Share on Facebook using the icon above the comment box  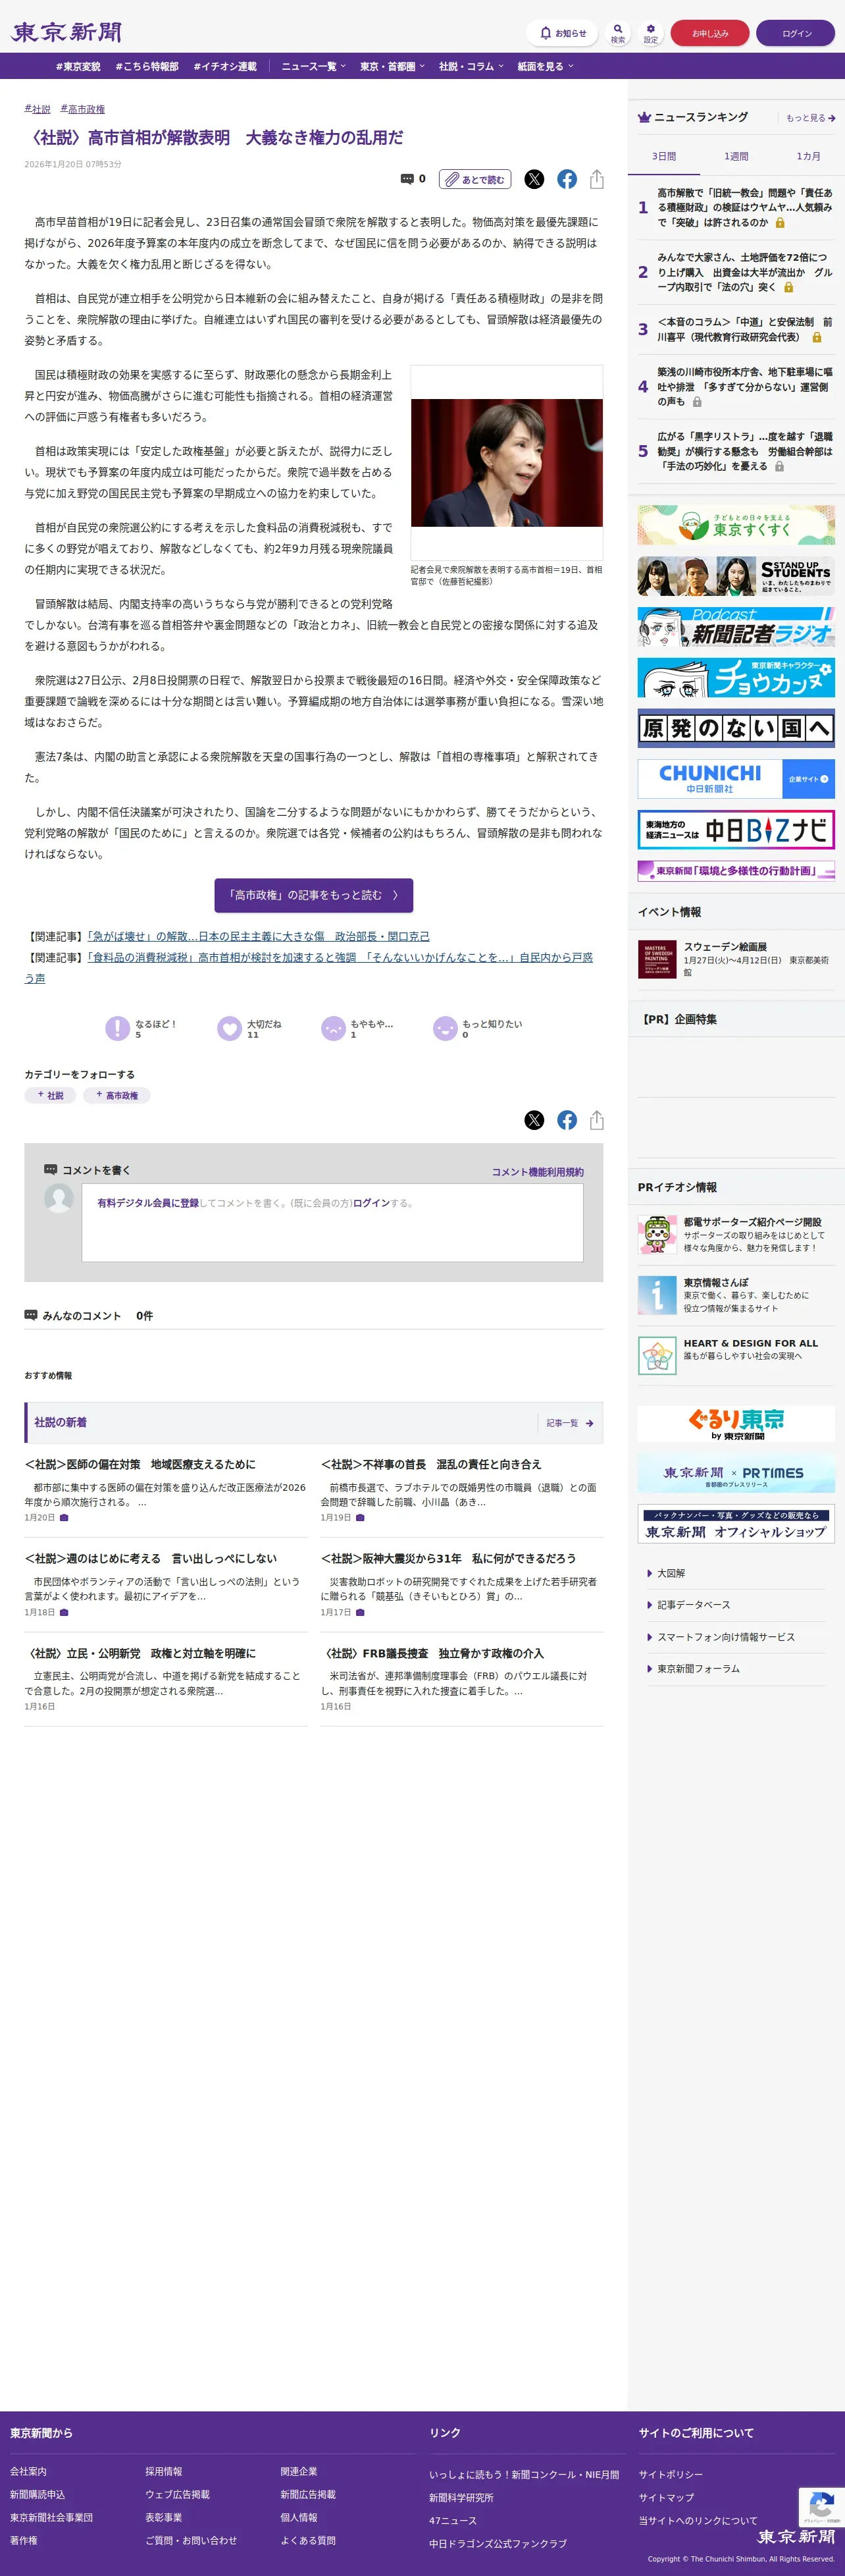(x=567, y=1120)
